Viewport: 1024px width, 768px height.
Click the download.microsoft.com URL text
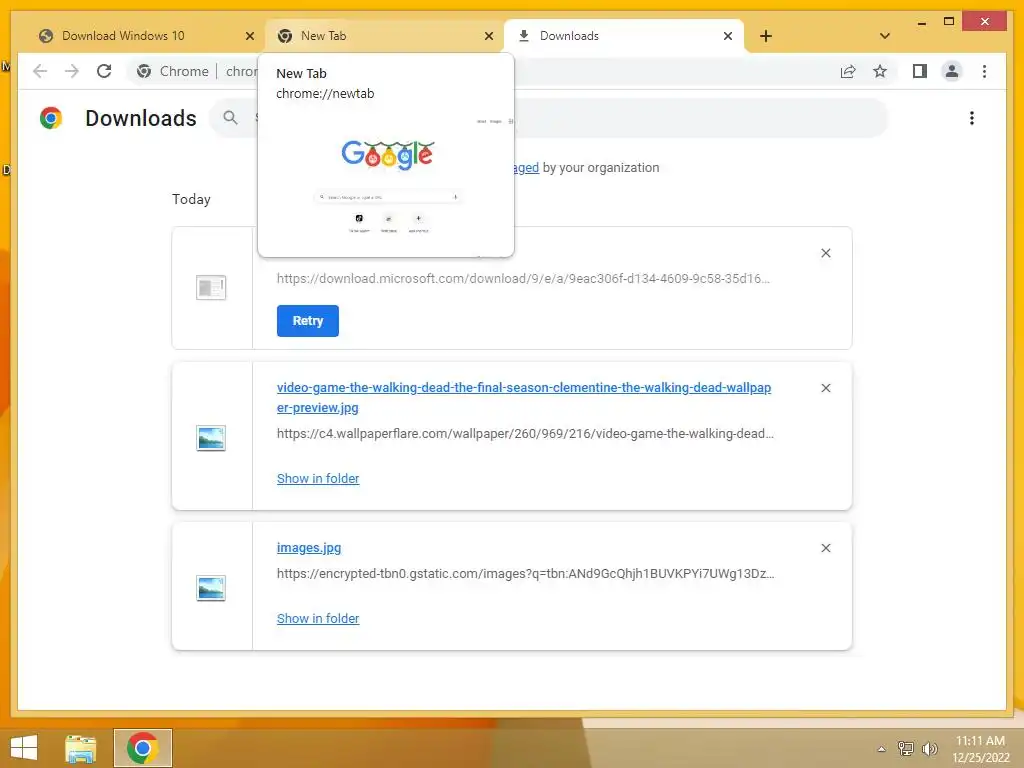pyautogui.click(x=523, y=279)
